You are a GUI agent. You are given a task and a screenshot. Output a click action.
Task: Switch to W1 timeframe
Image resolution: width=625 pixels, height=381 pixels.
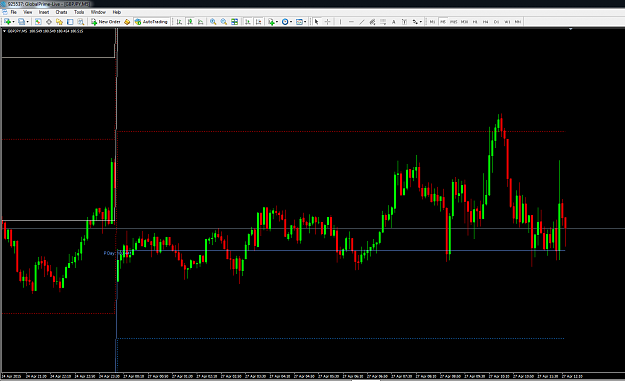coord(507,22)
